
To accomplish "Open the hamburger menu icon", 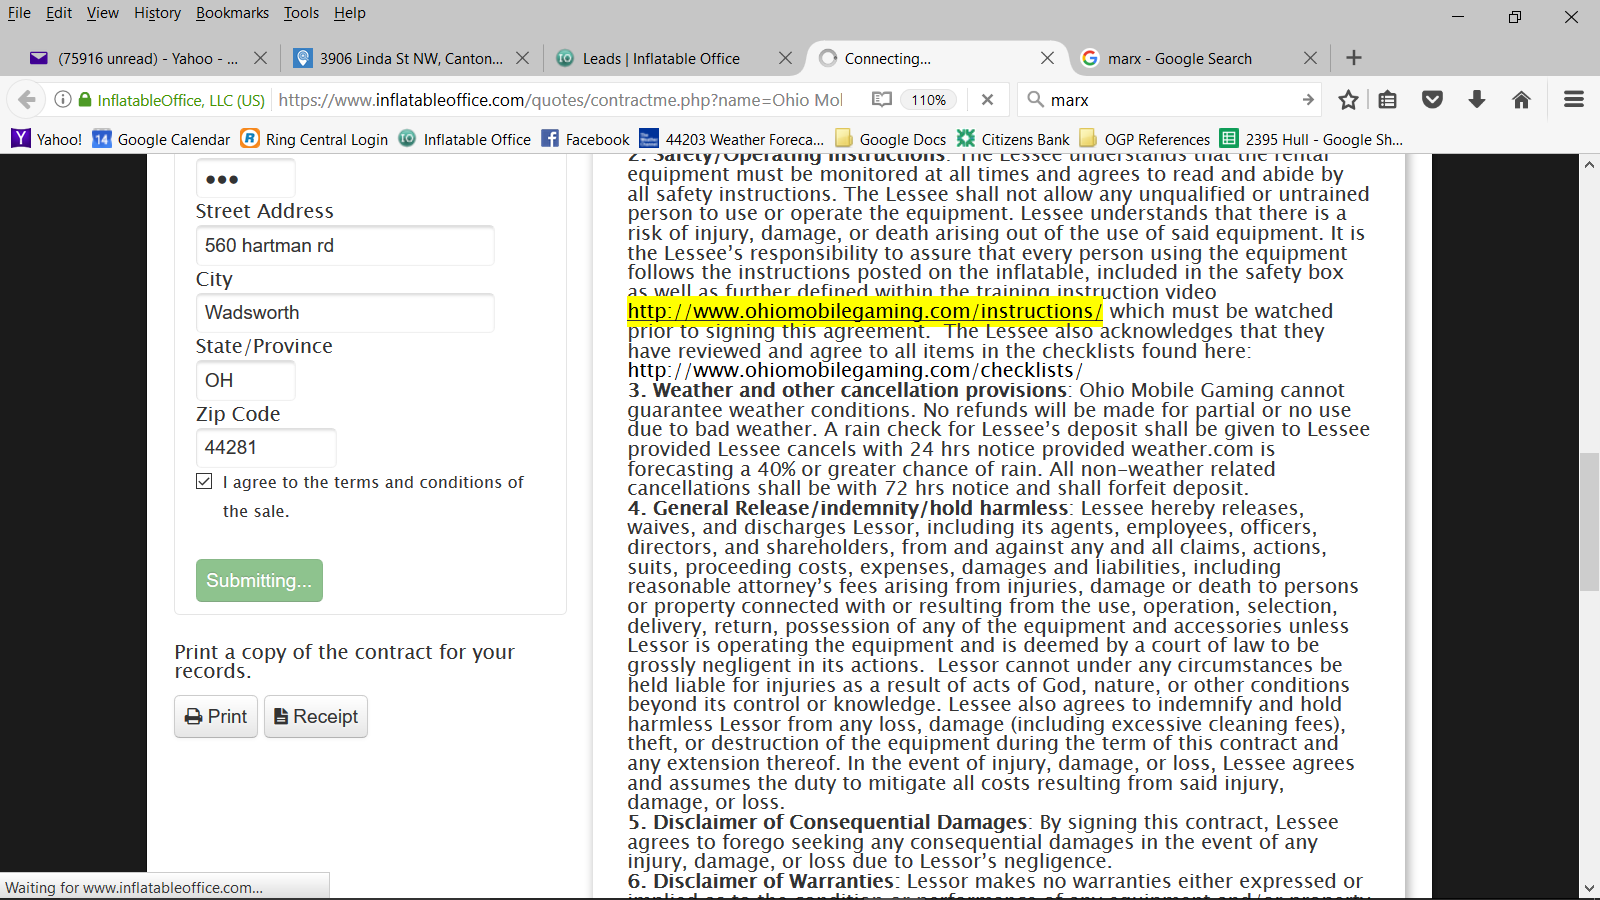I will tap(1573, 100).
